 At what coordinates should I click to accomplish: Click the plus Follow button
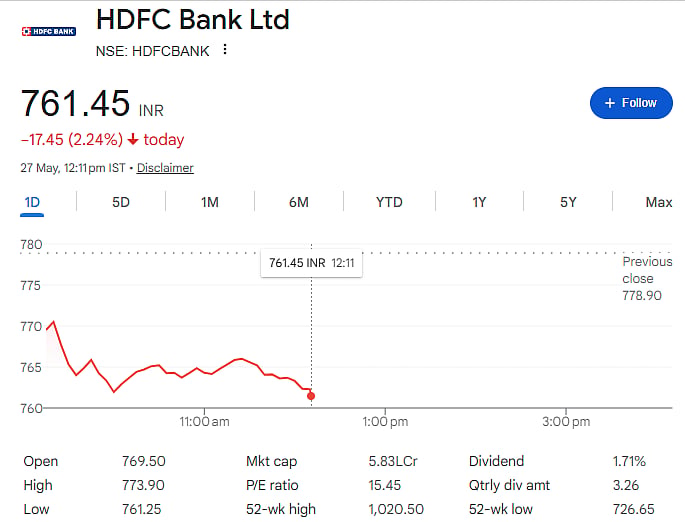631,103
